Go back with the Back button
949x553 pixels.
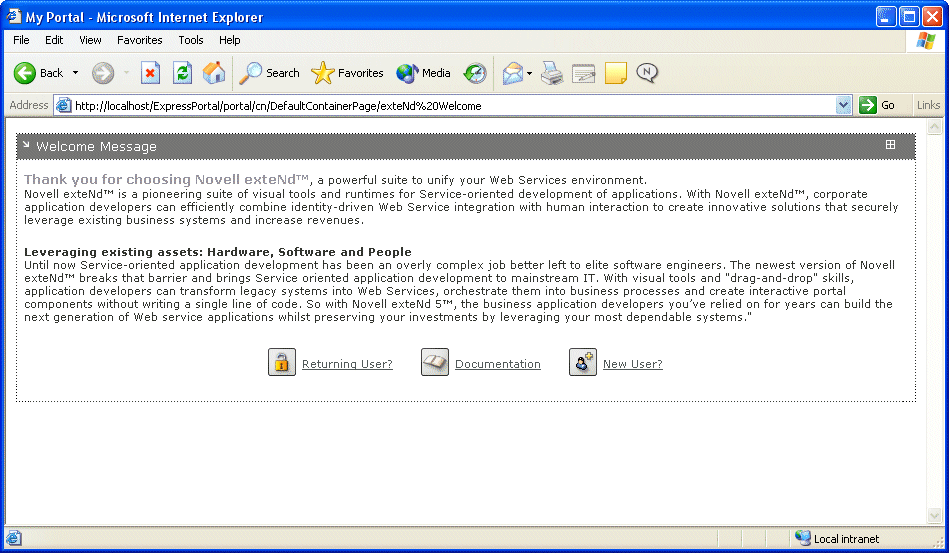(x=39, y=73)
